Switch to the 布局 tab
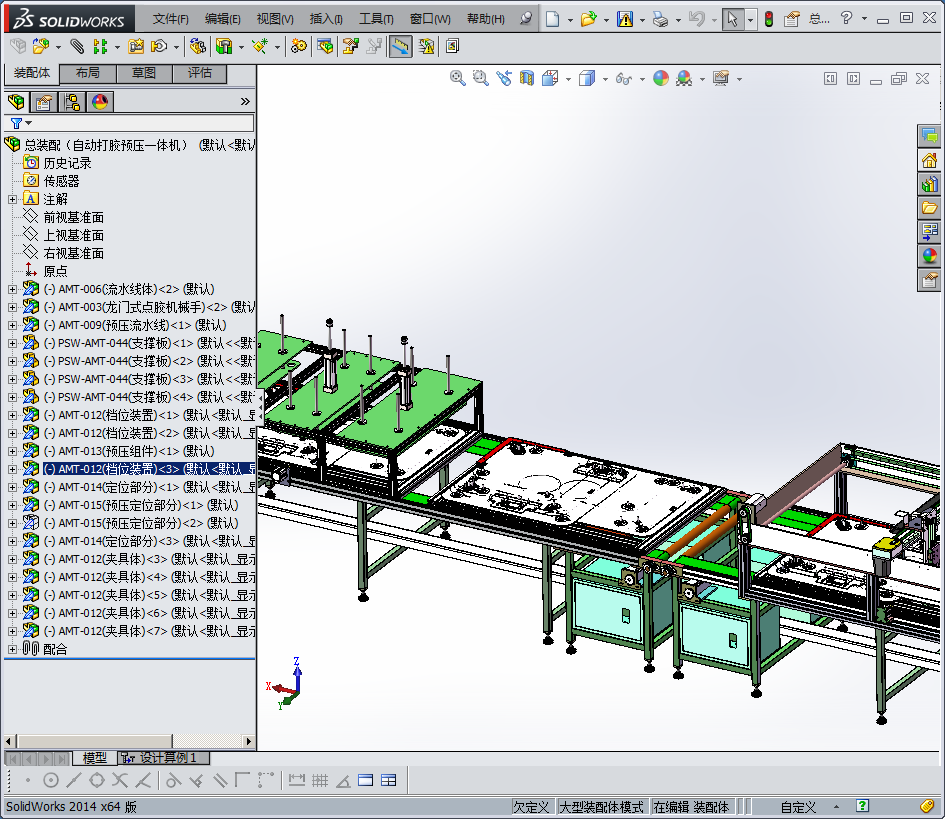 click(87, 73)
